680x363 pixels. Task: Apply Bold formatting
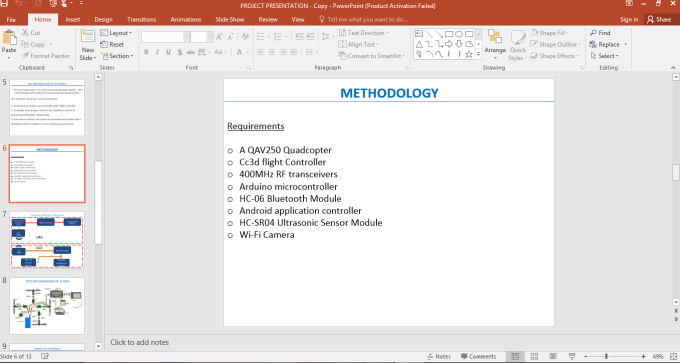click(146, 52)
